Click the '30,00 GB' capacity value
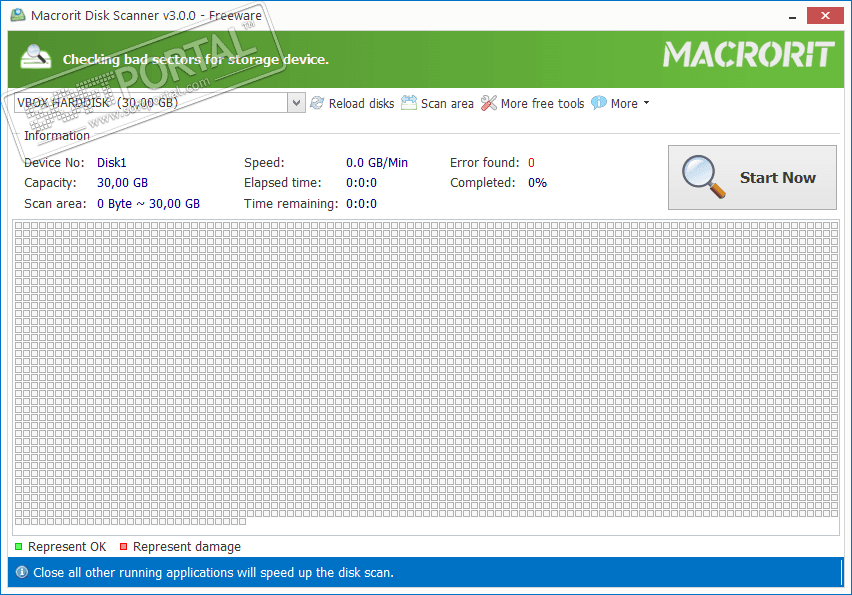Viewport: 852px width, 595px height. click(x=122, y=183)
